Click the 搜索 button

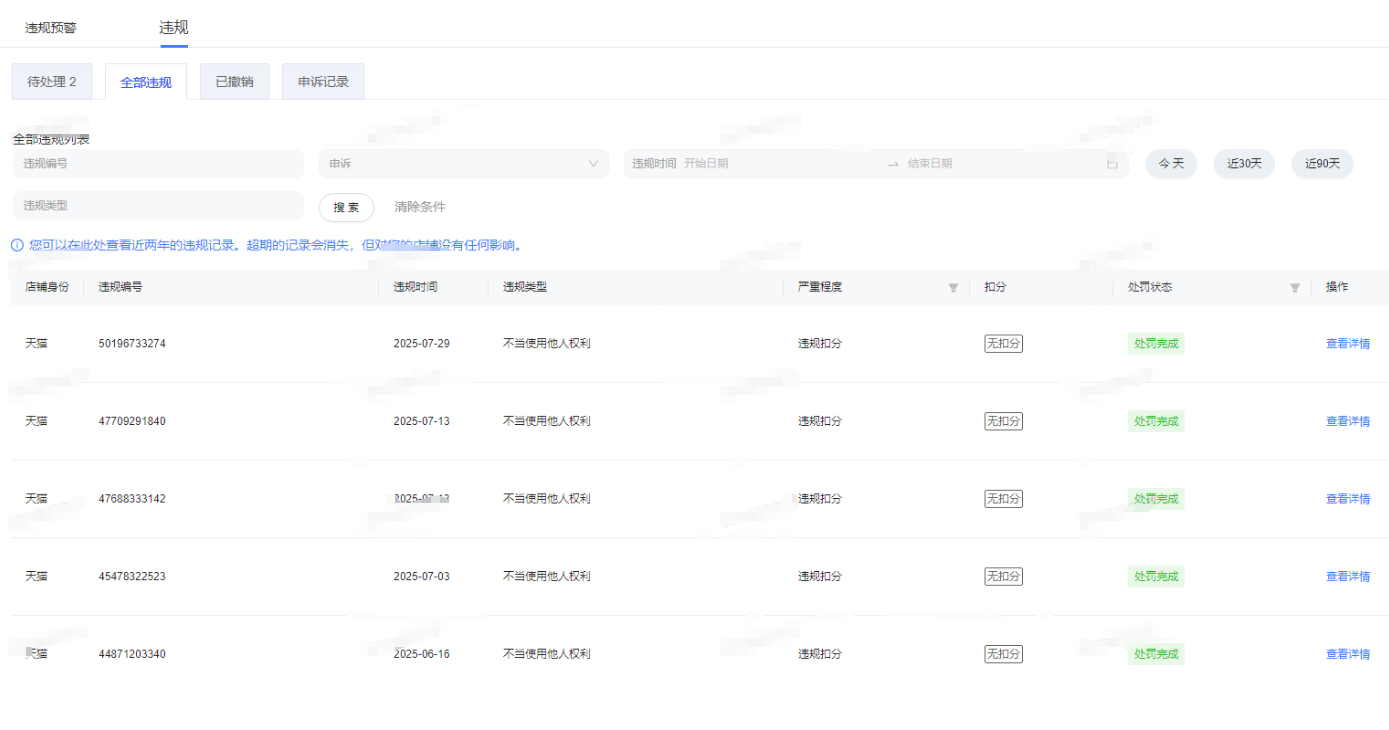tap(346, 207)
